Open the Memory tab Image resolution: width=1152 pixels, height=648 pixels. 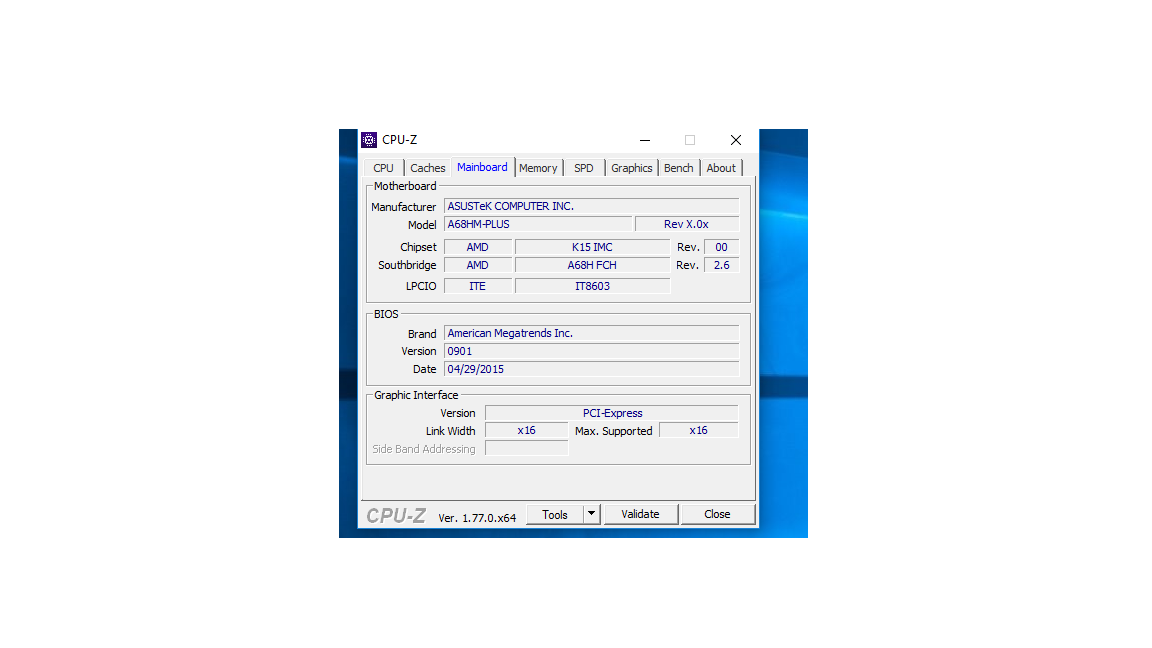pos(538,168)
